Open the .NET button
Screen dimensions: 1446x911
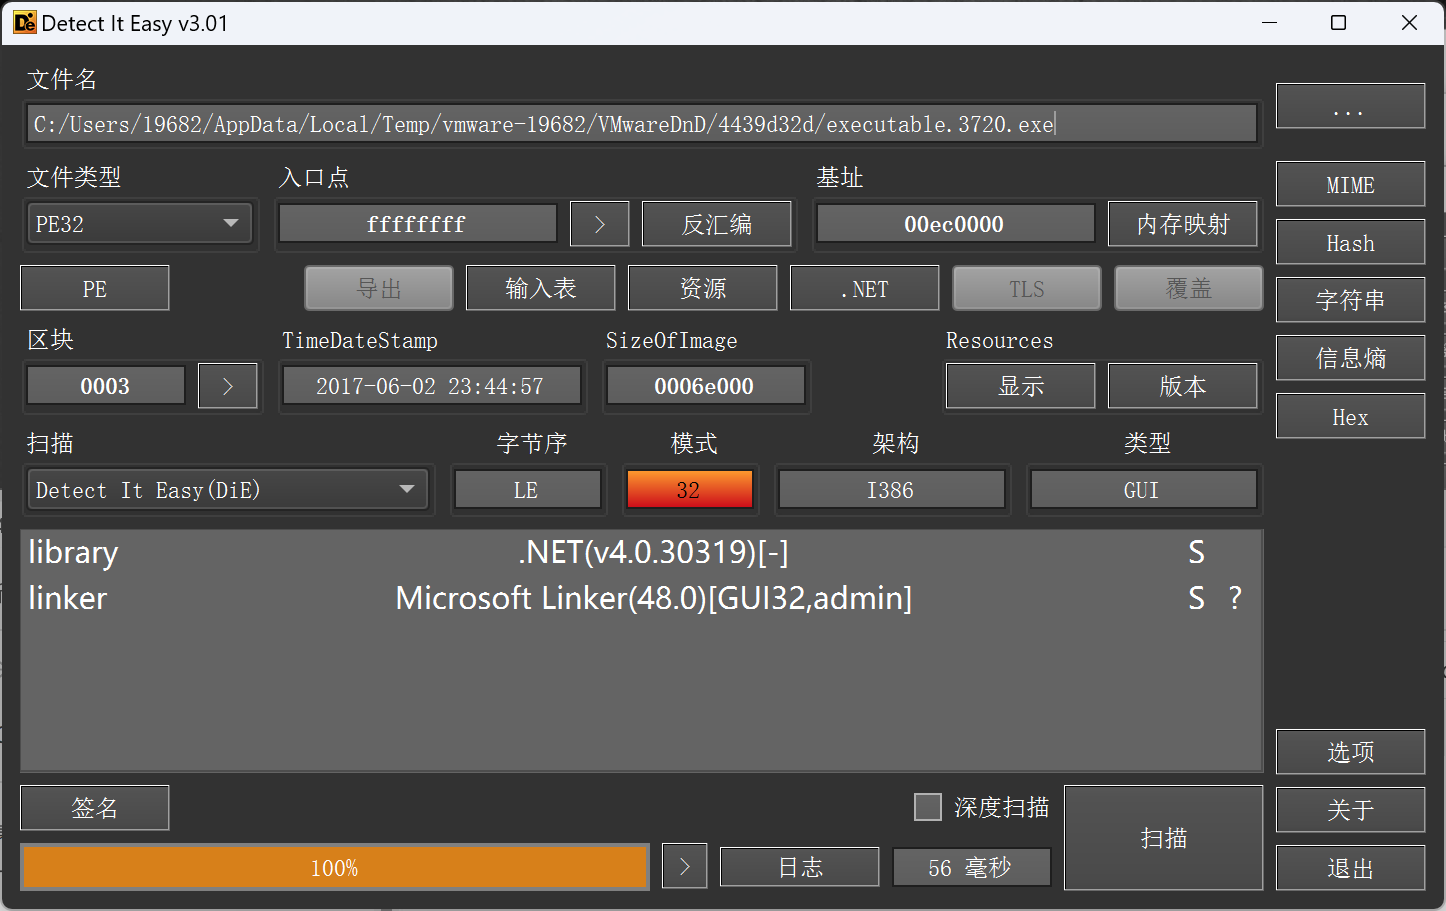tap(865, 288)
